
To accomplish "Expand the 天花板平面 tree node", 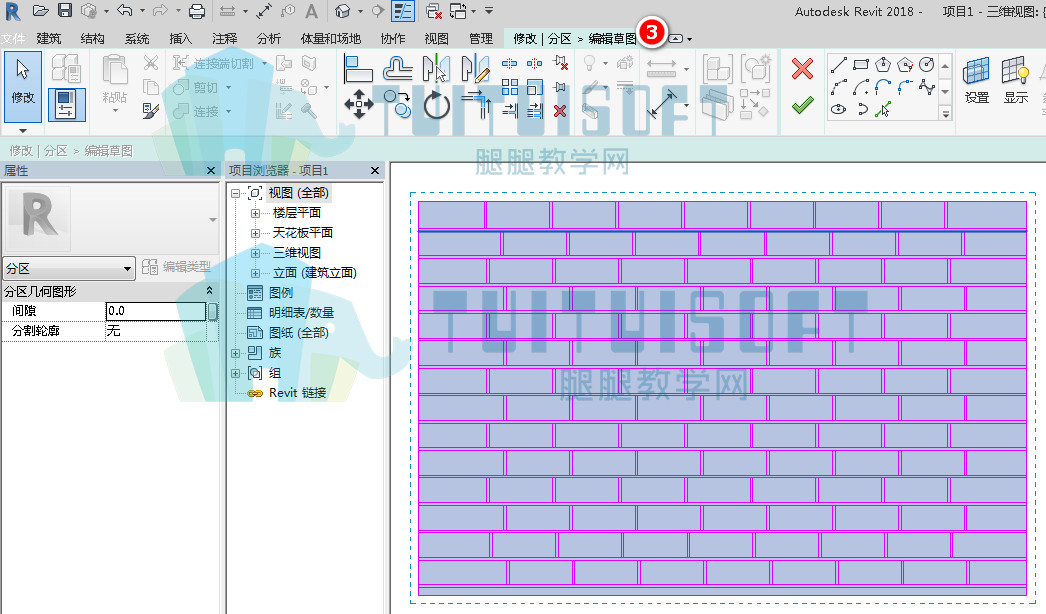I will pyautogui.click(x=255, y=233).
